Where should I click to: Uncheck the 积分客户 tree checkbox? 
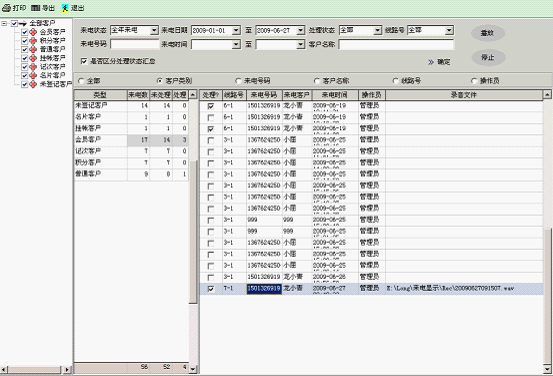[x=24, y=41]
